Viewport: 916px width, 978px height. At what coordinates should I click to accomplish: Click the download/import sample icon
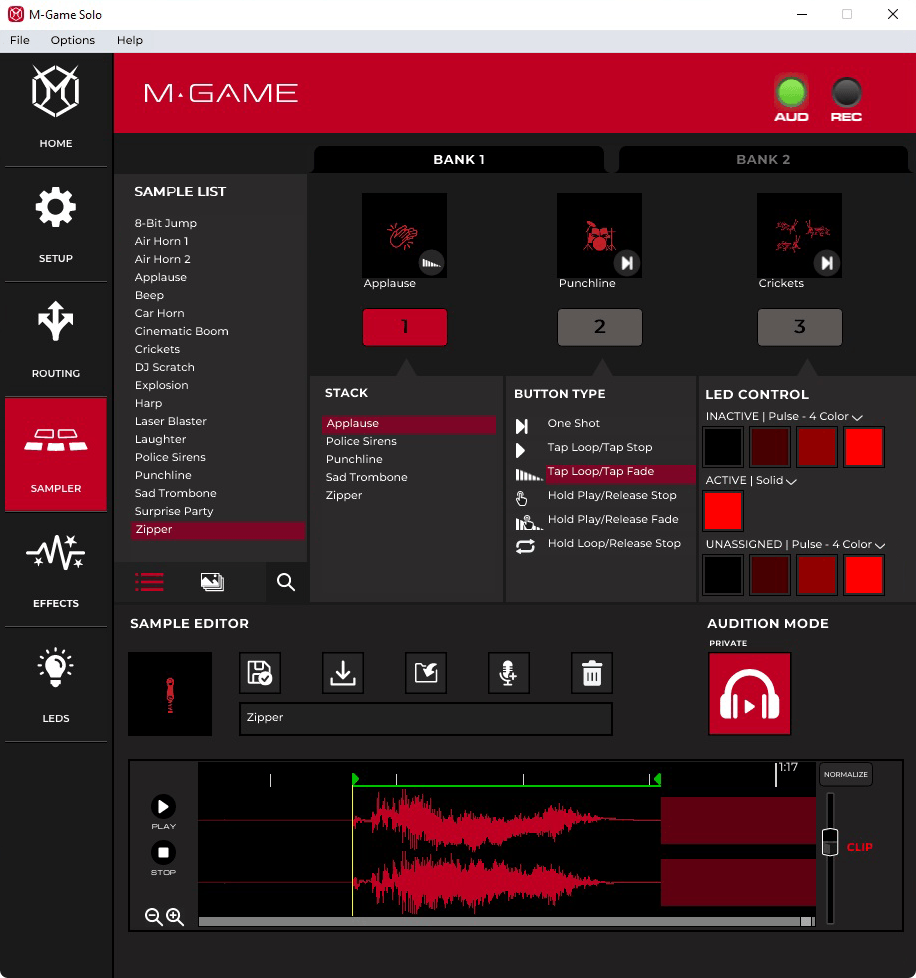(343, 673)
